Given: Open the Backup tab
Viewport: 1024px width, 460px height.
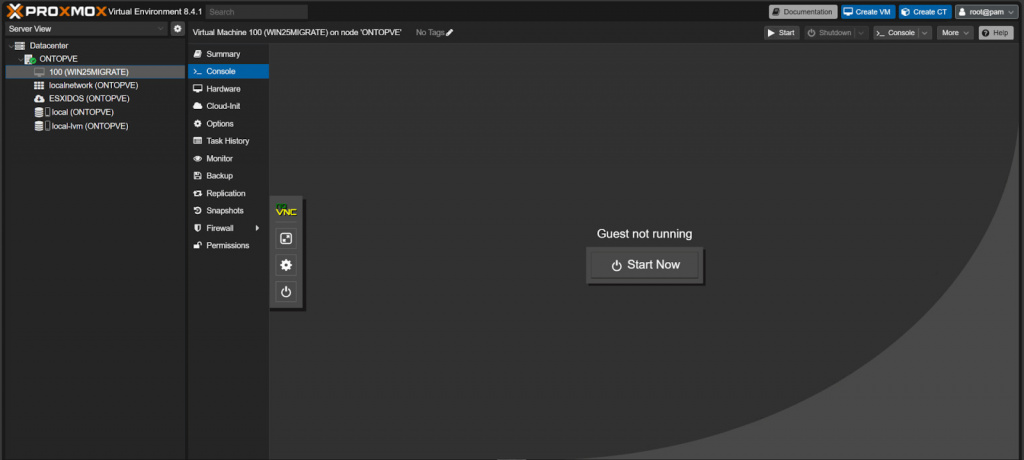Looking at the screenshot, I should point(229,176).
